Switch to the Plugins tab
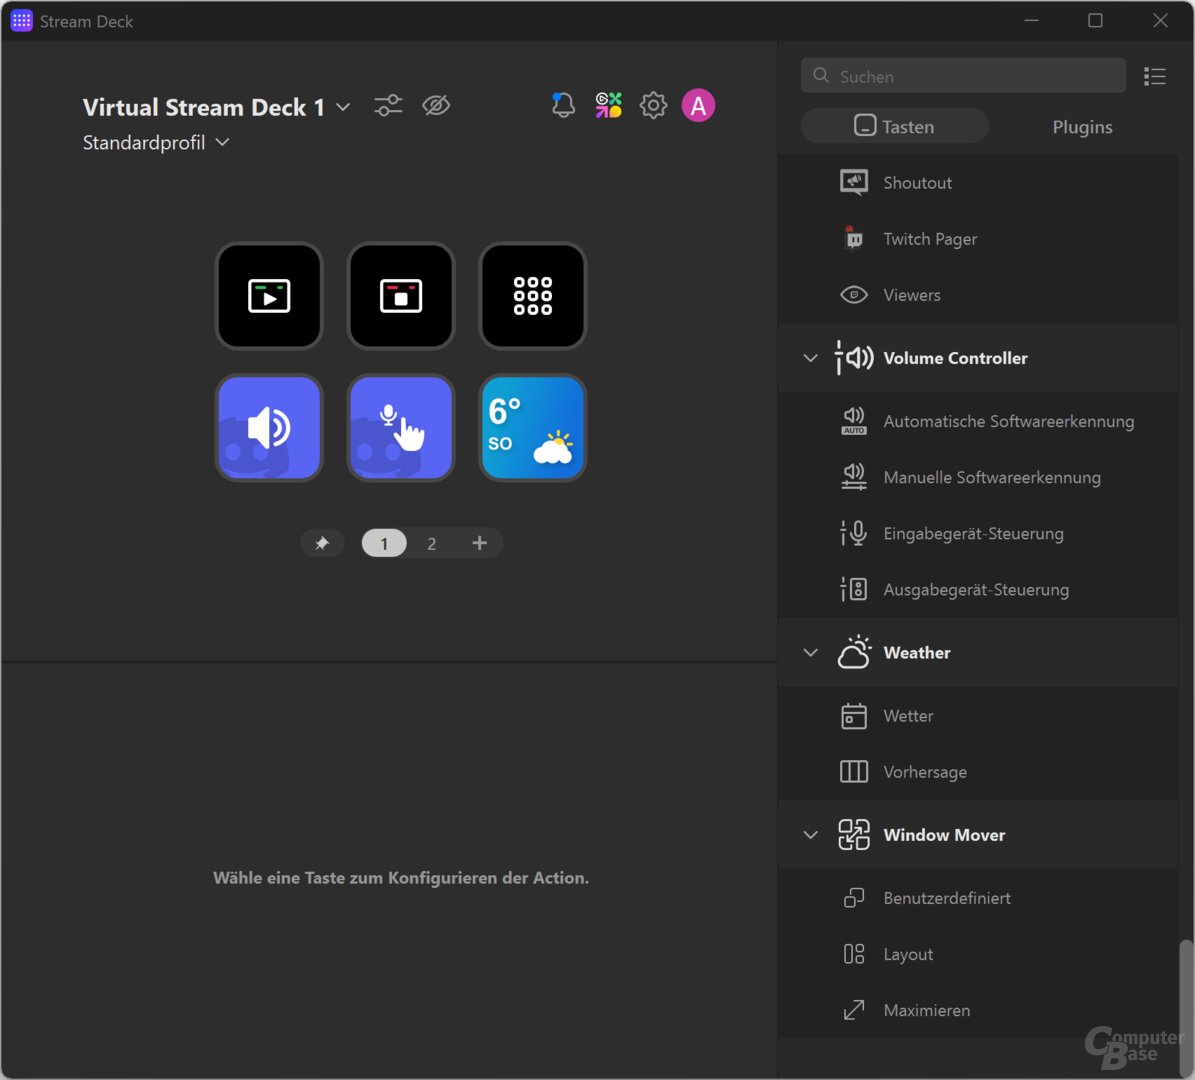The image size is (1195, 1080). (x=1082, y=126)
